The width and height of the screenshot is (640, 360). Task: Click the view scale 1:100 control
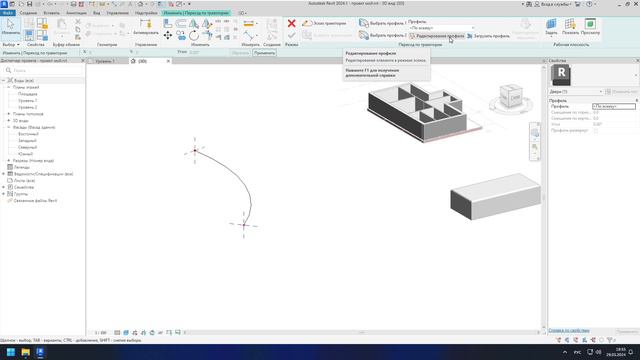tap(100, 333)
